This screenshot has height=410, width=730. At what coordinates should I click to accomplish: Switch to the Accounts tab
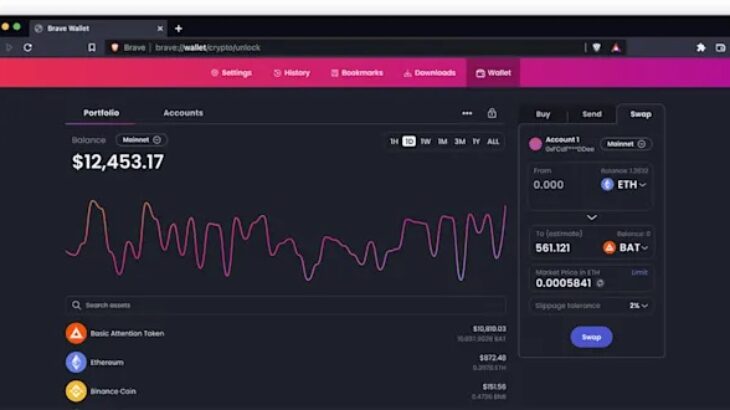click(x=183, y=113)
